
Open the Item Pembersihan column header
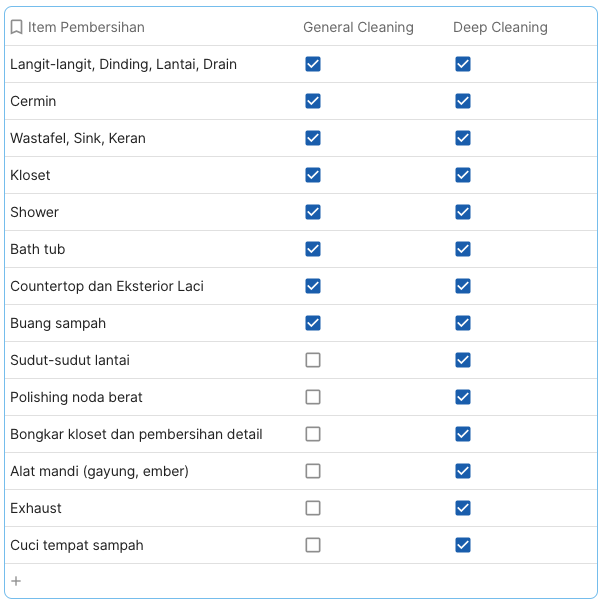[86, 28]
